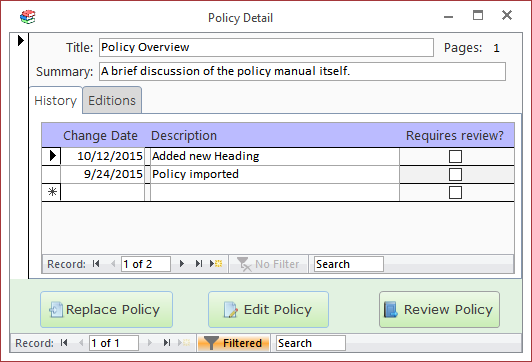The height and width of the screenshot is (362, 532).
Task: Select row of 10/12/2015 history record
Action: (51, 156)
